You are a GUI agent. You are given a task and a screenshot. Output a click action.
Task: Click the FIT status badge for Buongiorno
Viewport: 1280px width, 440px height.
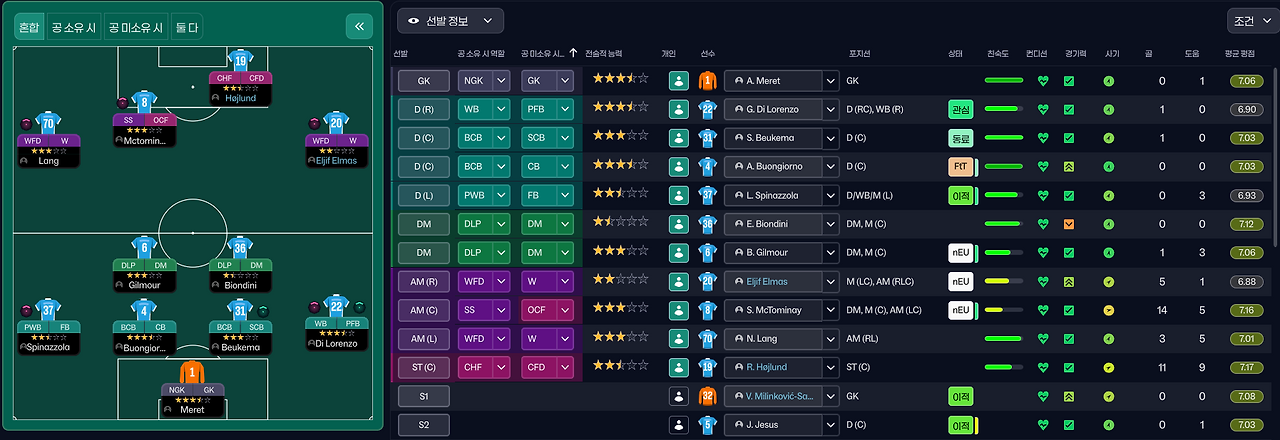[960, 167]
